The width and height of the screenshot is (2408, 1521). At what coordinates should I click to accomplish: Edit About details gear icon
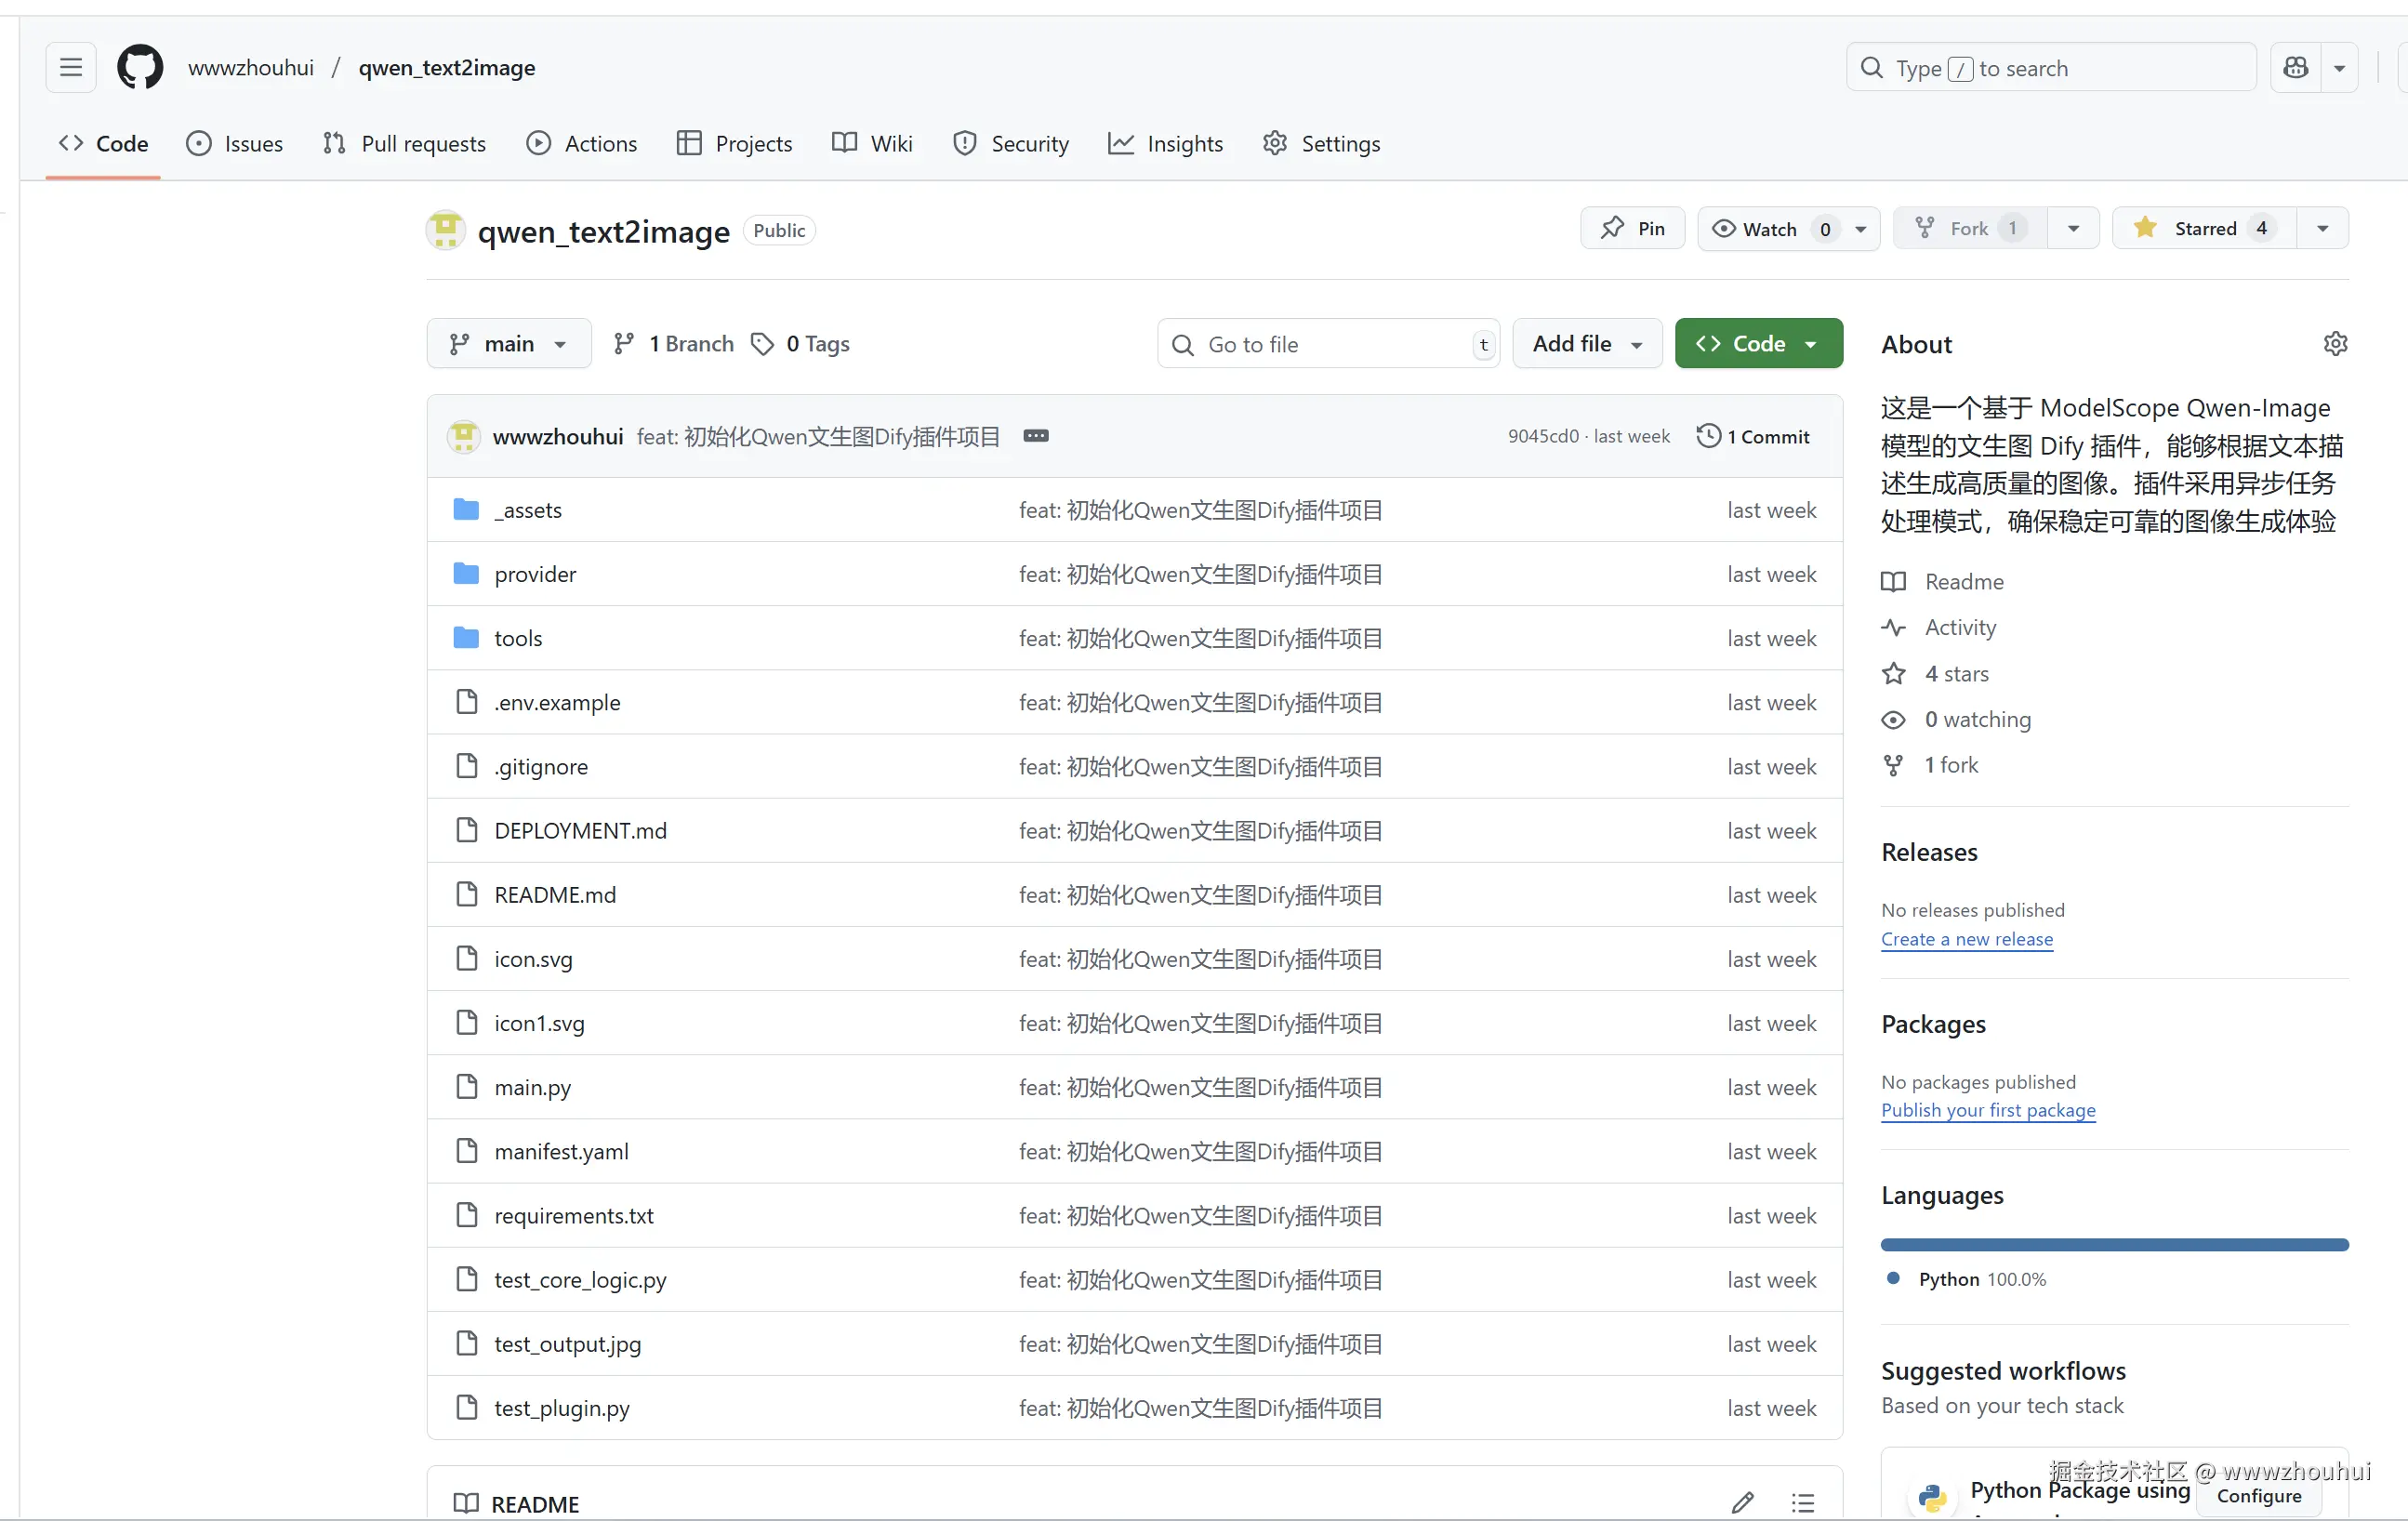pos(2335,344)
